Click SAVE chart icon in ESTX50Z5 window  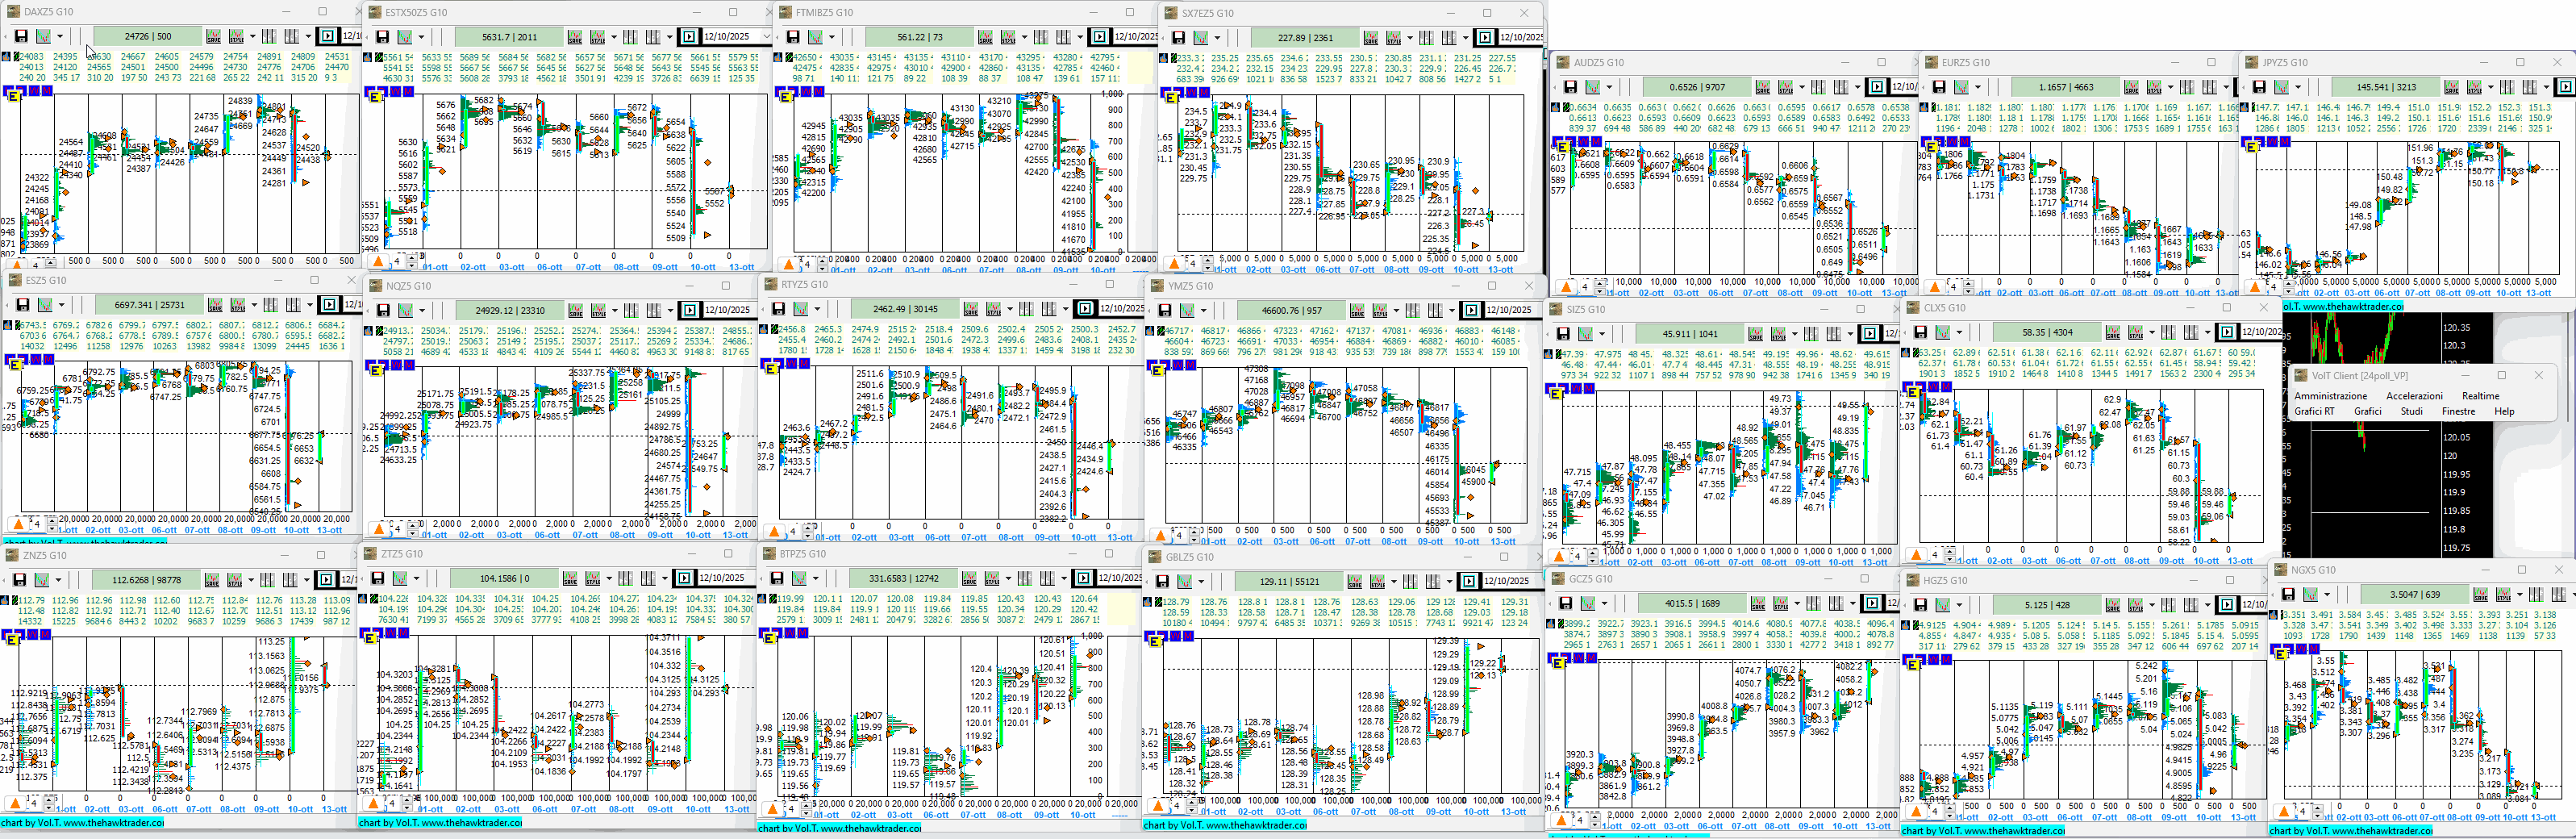[575, 37]
